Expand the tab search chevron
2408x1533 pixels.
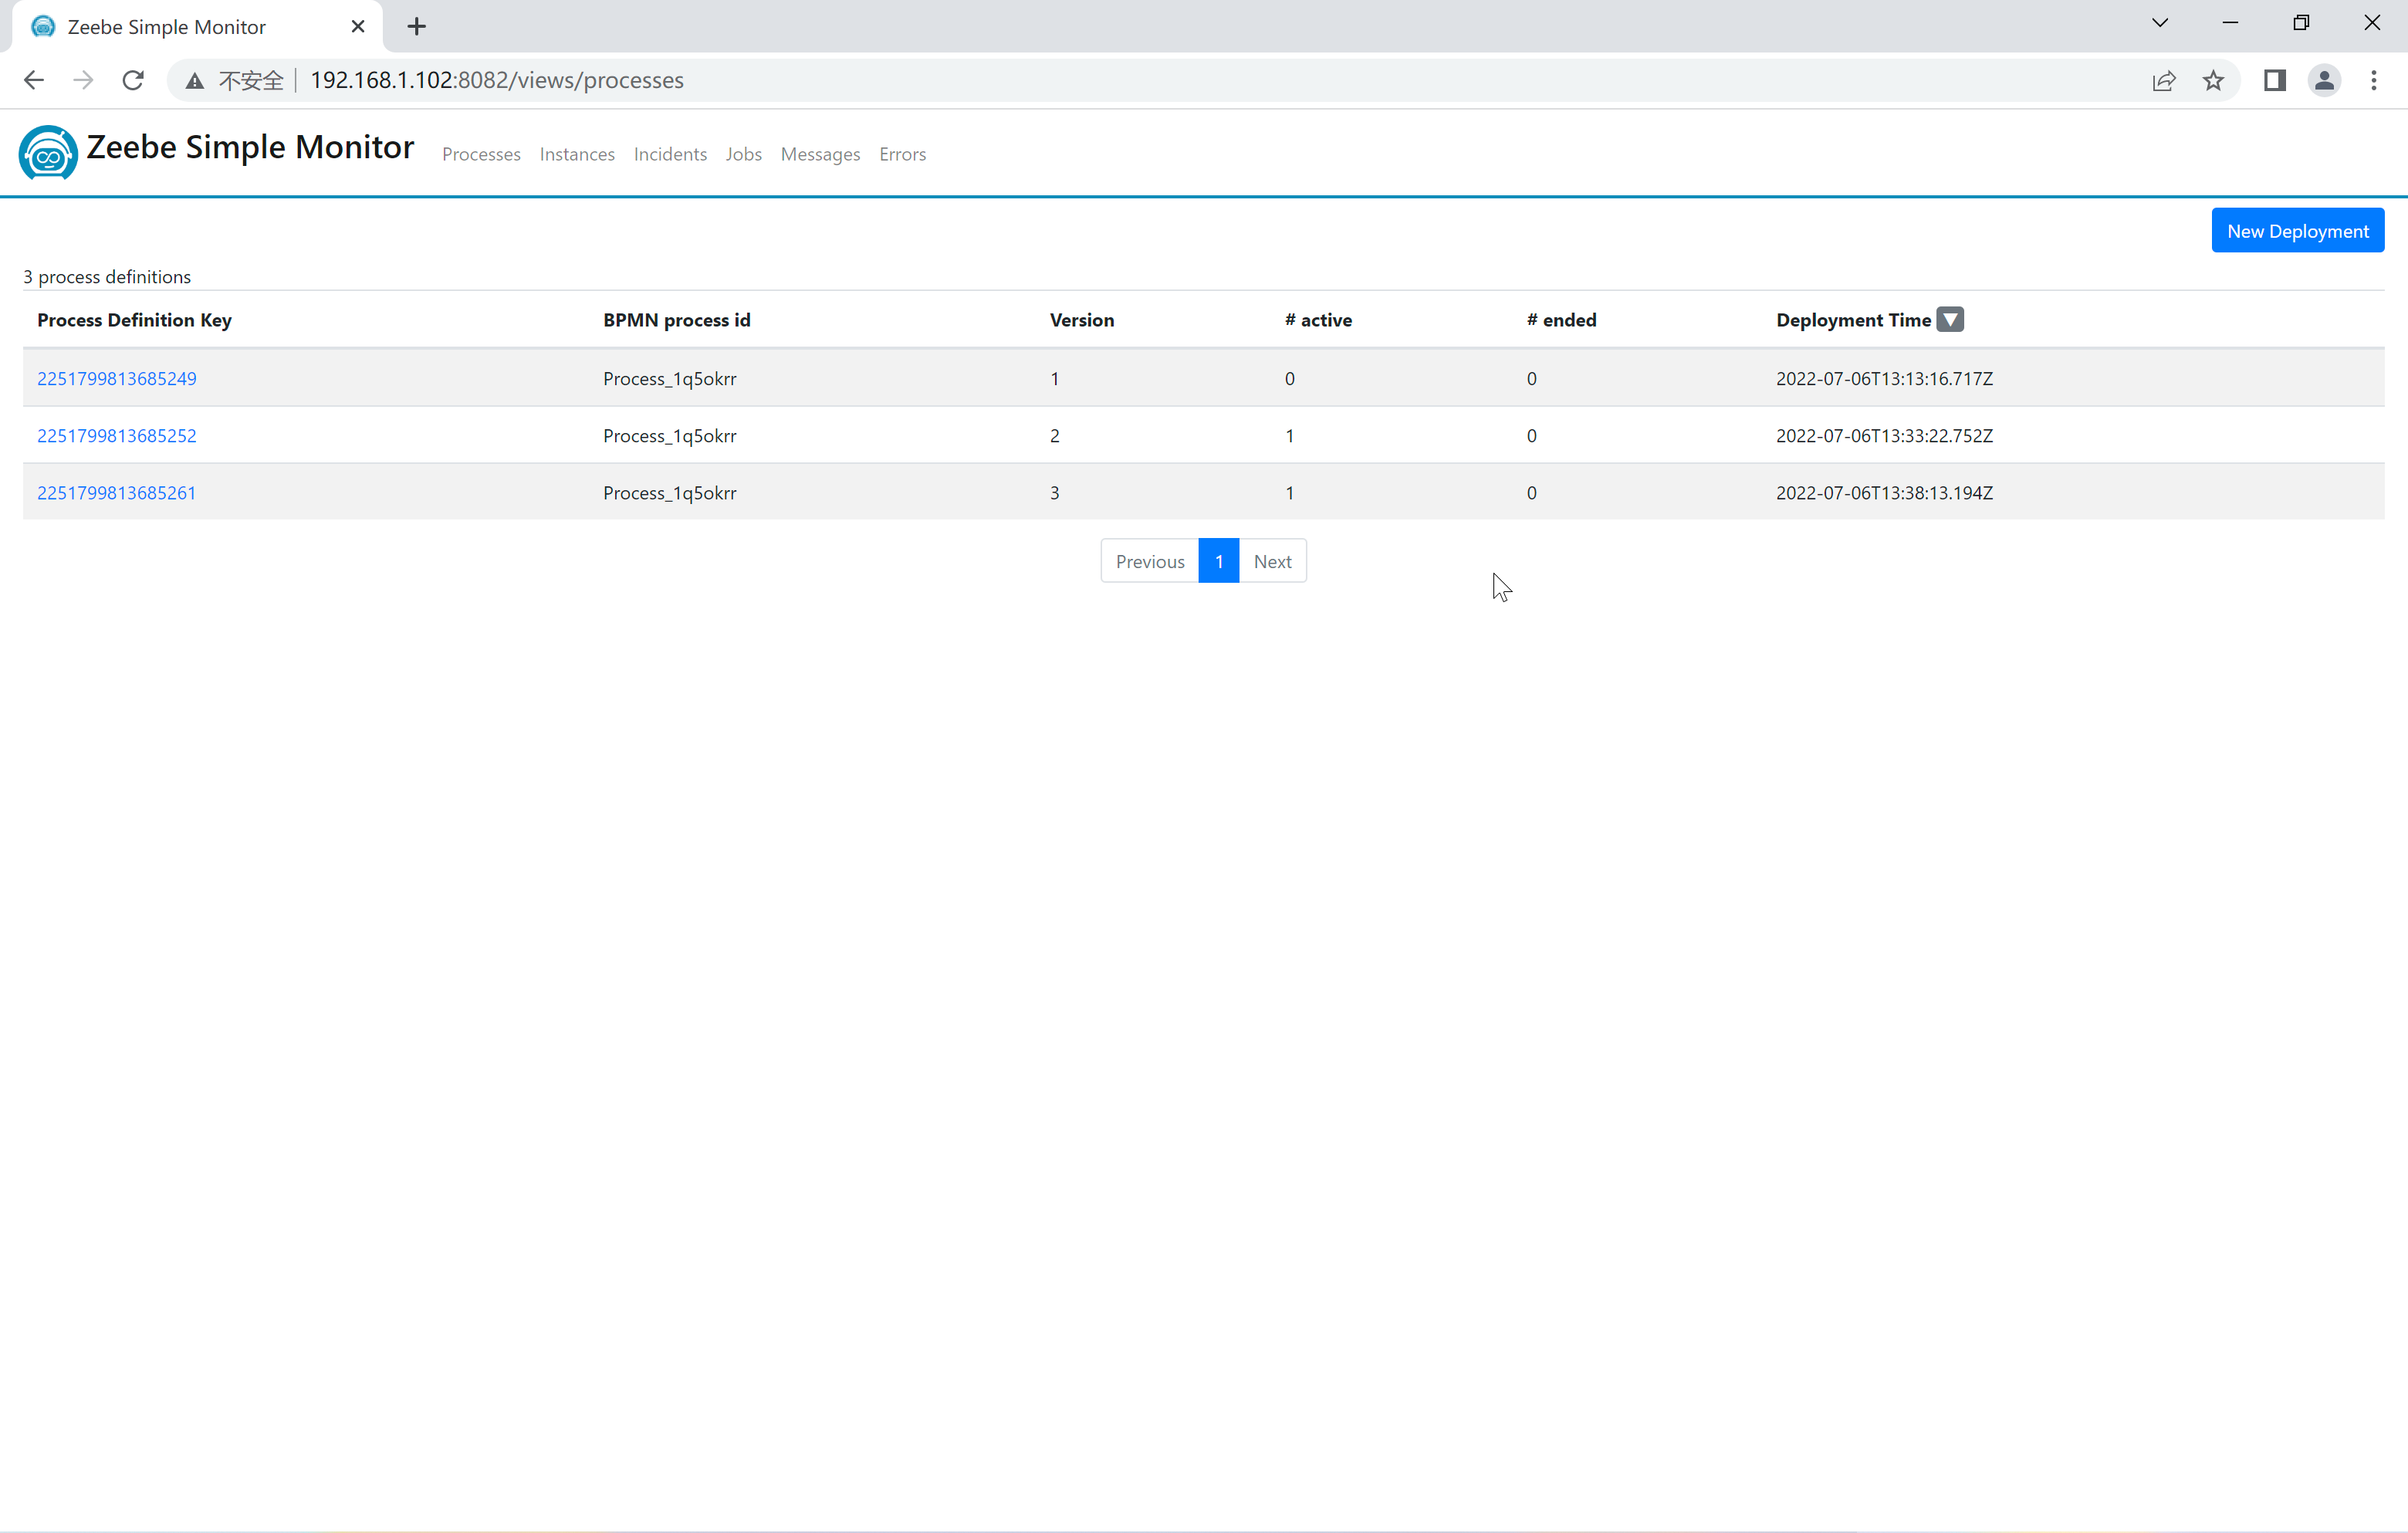[2159, 23]
